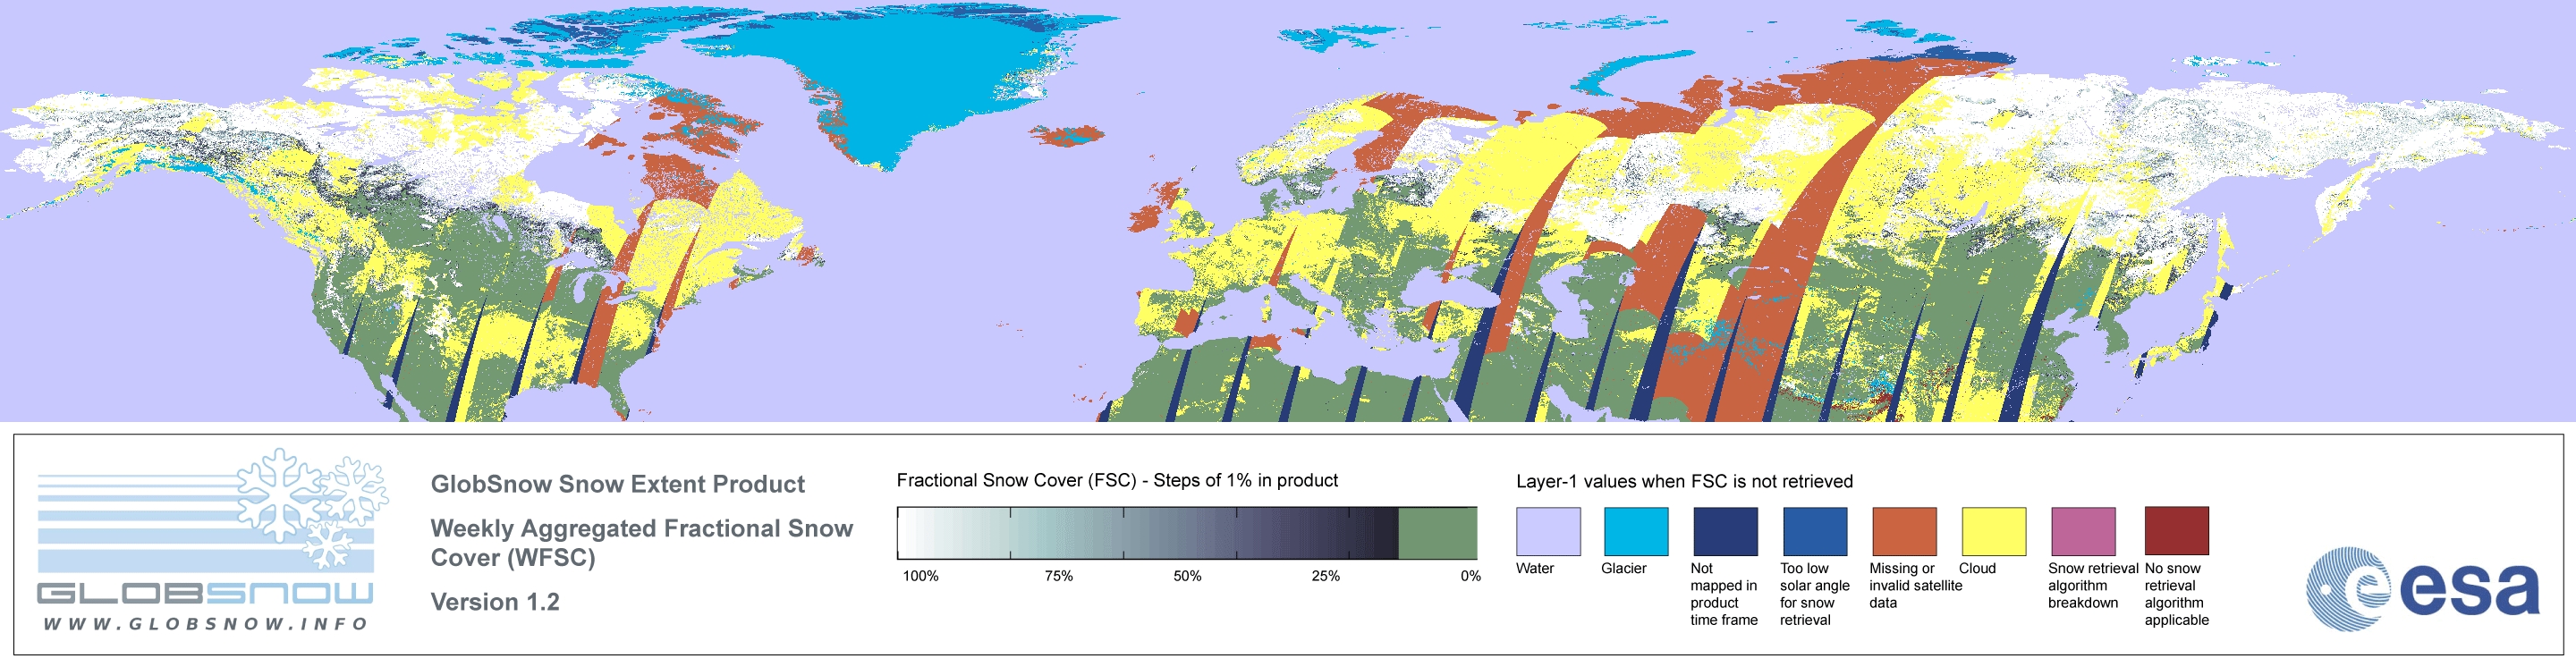Screen dimensions: 2576x667
Task: Click the ESA logo
Action: pos(2423,588)
